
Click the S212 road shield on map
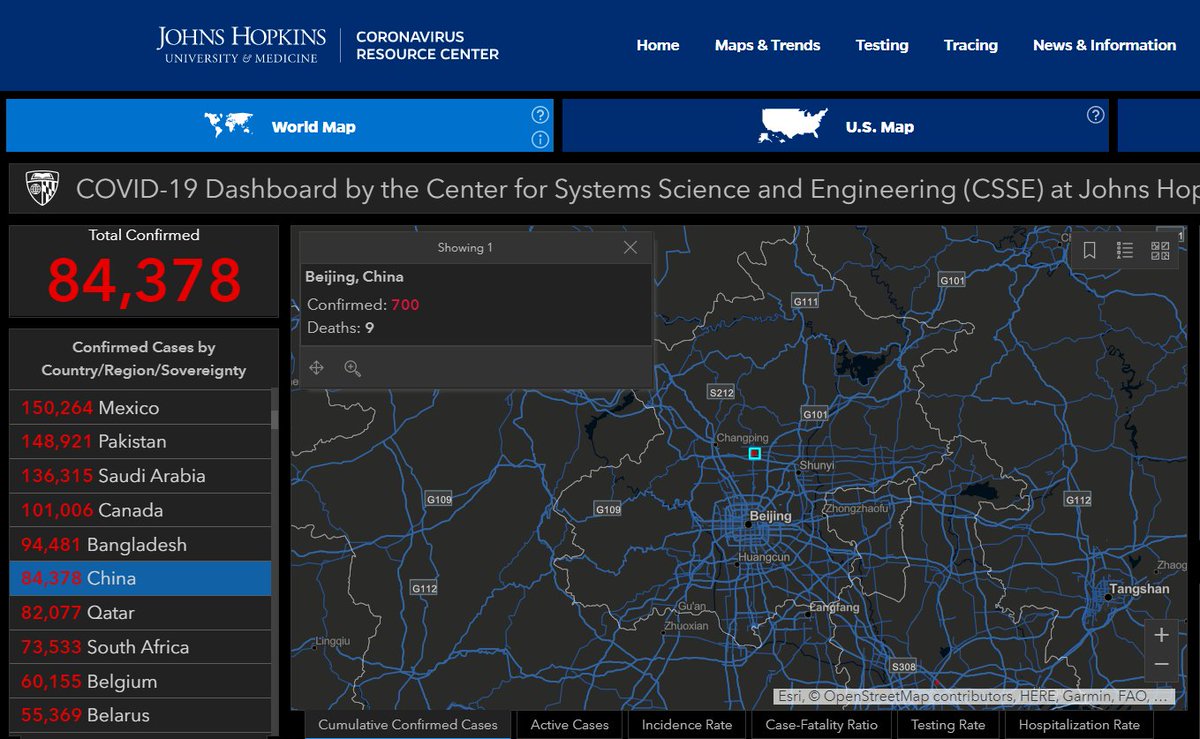click(721, 392)
